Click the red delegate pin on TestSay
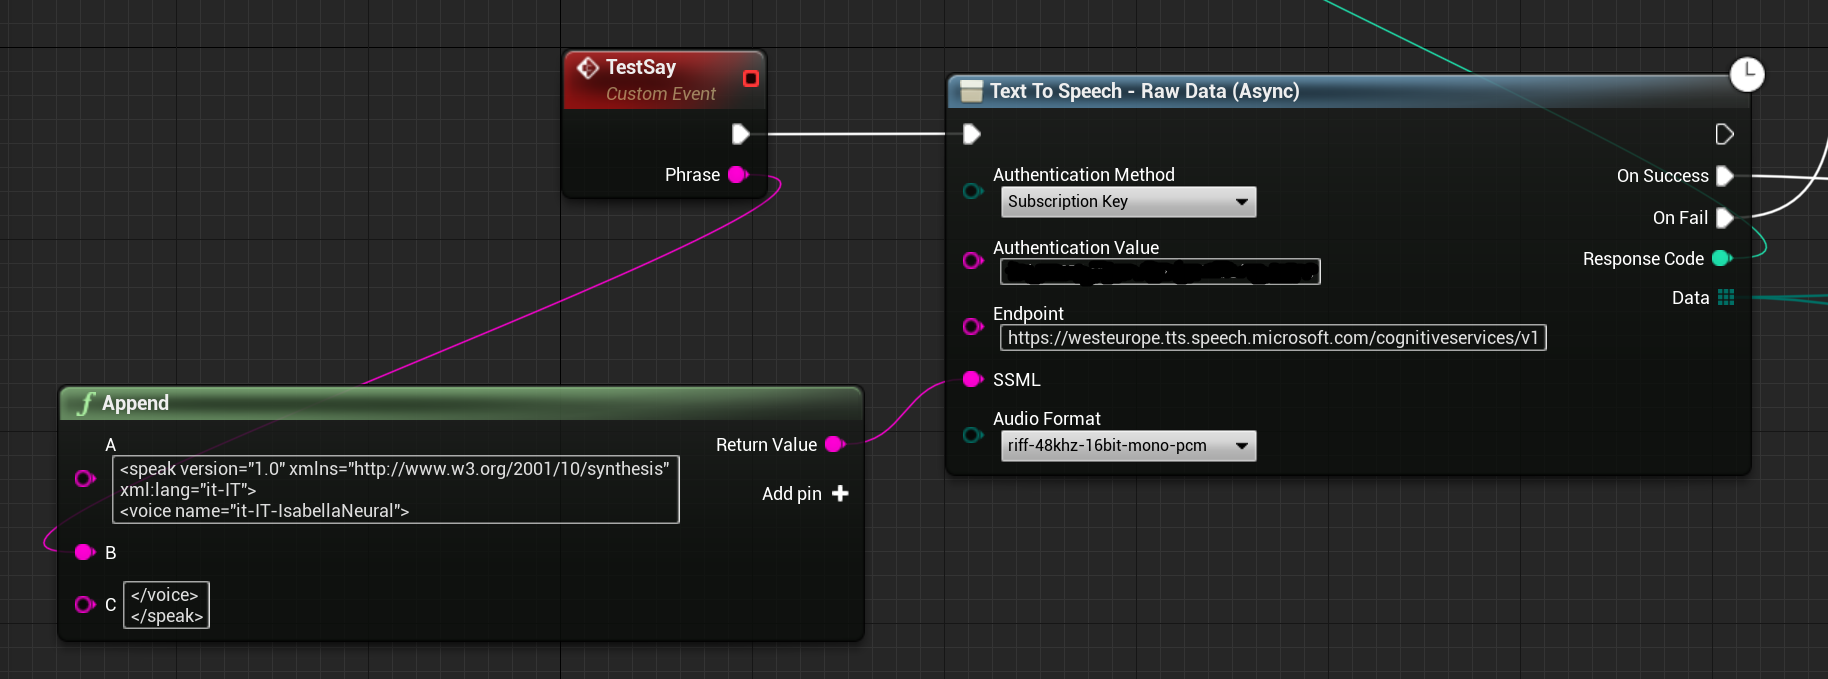 751,78
